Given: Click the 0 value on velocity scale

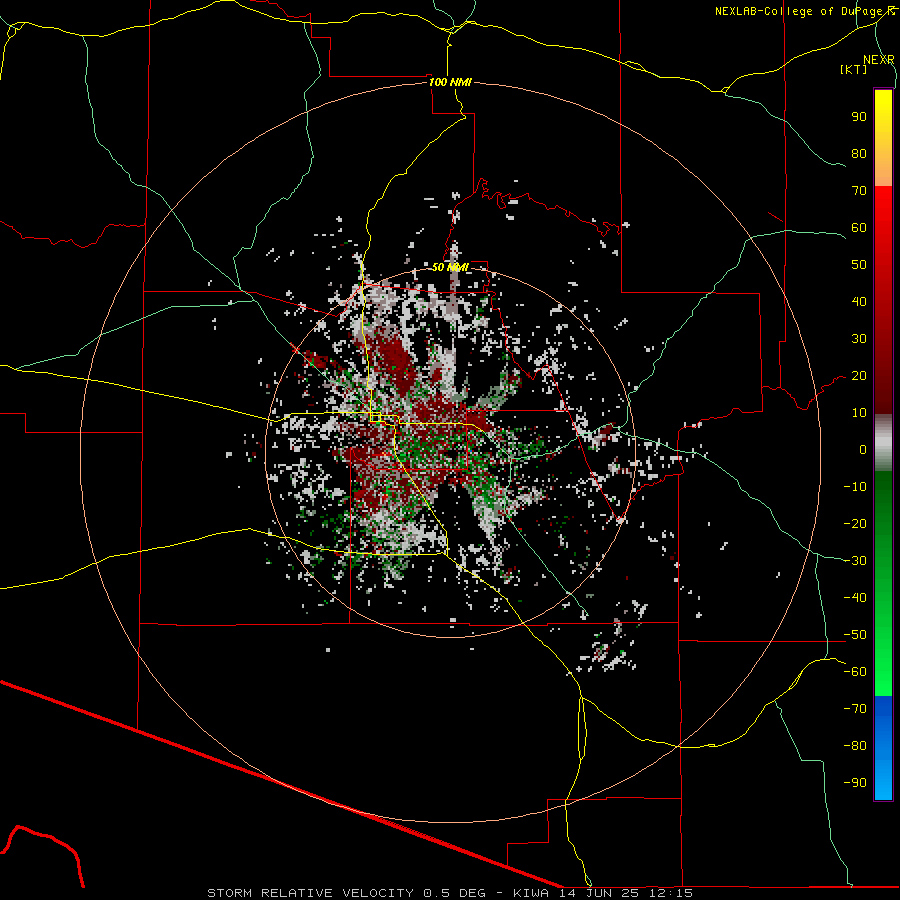Looking at the screenshot, I should coord(863,450).
